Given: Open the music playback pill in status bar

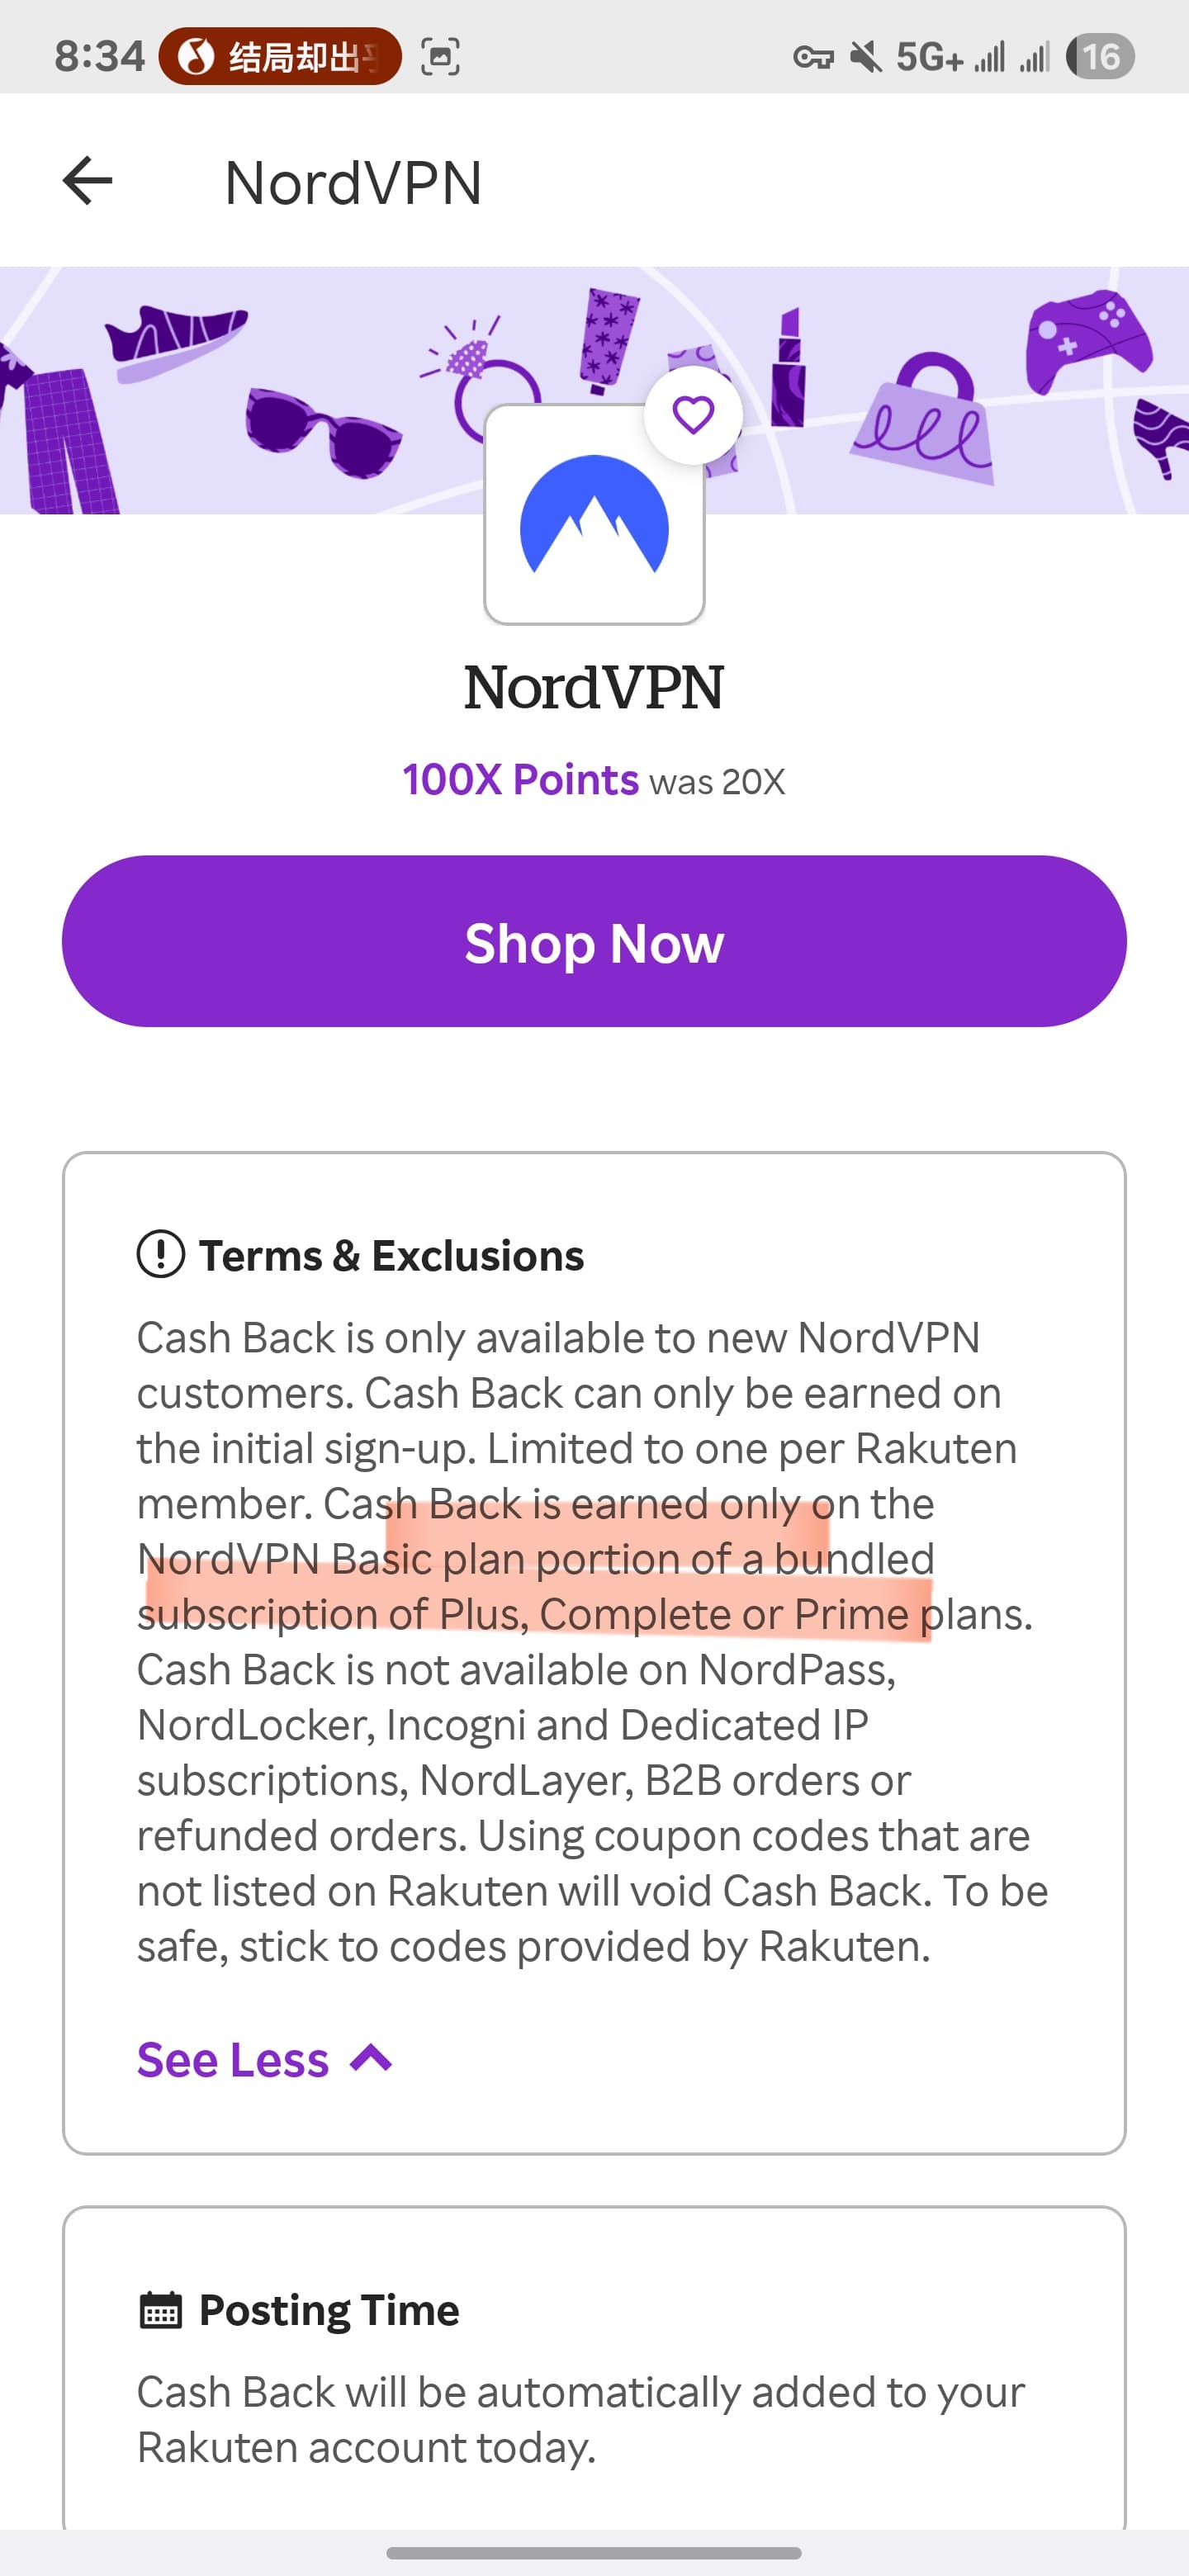Looking at the screenshot, I should [279, 56].
